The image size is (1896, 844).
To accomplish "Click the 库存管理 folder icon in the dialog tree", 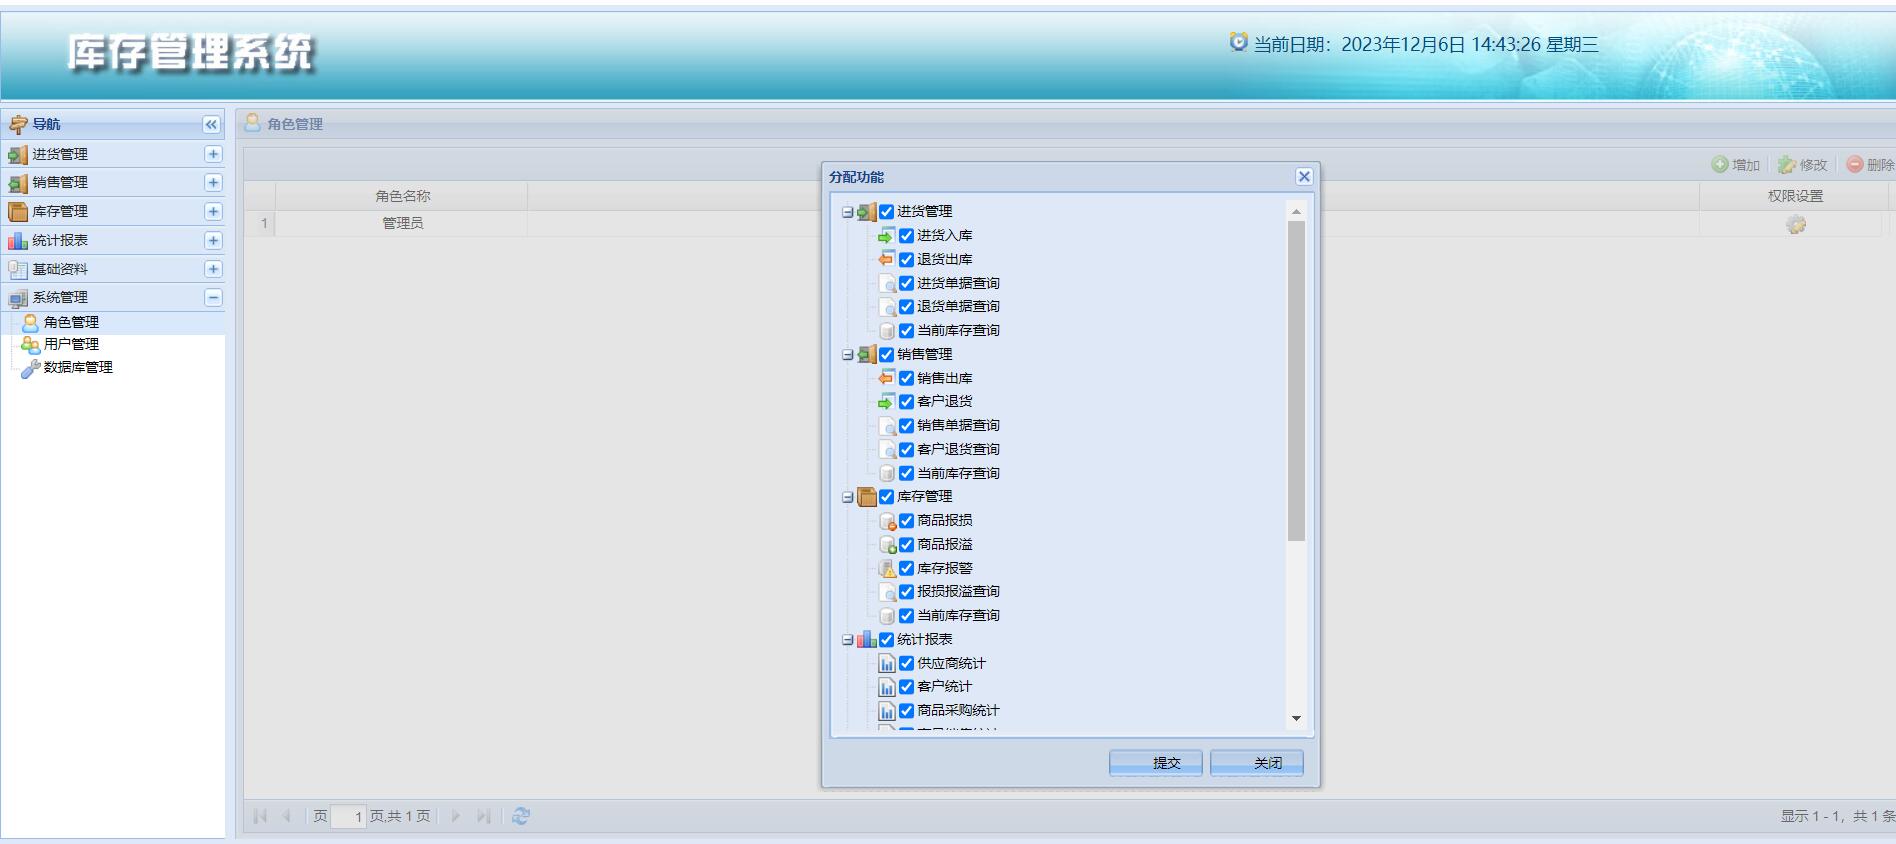I will tap(866, 497).
